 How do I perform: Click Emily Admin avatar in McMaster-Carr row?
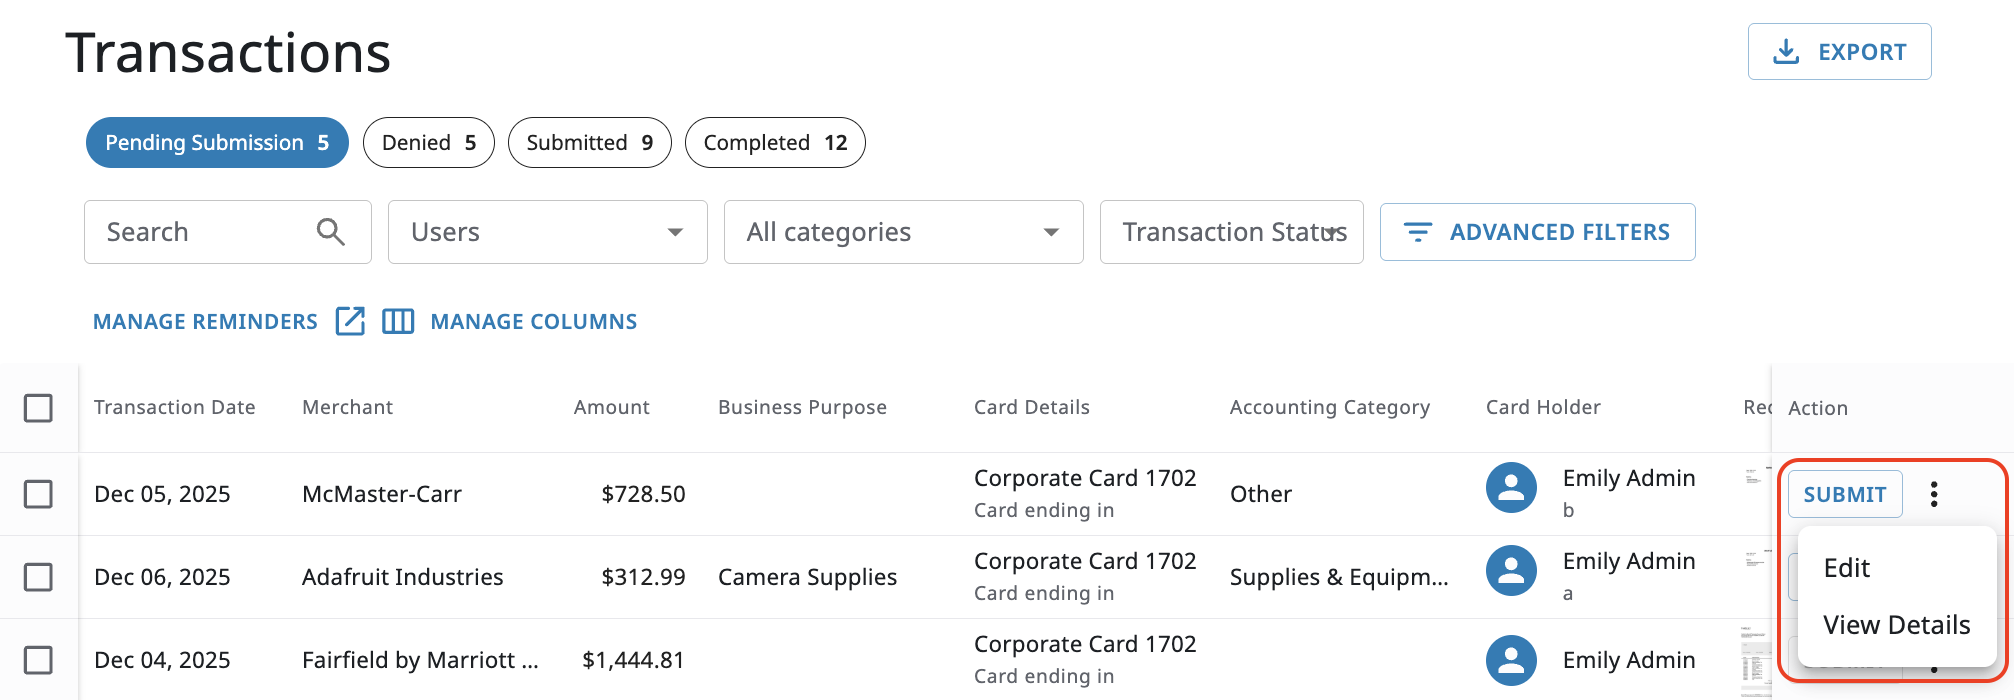point(1511,488)
